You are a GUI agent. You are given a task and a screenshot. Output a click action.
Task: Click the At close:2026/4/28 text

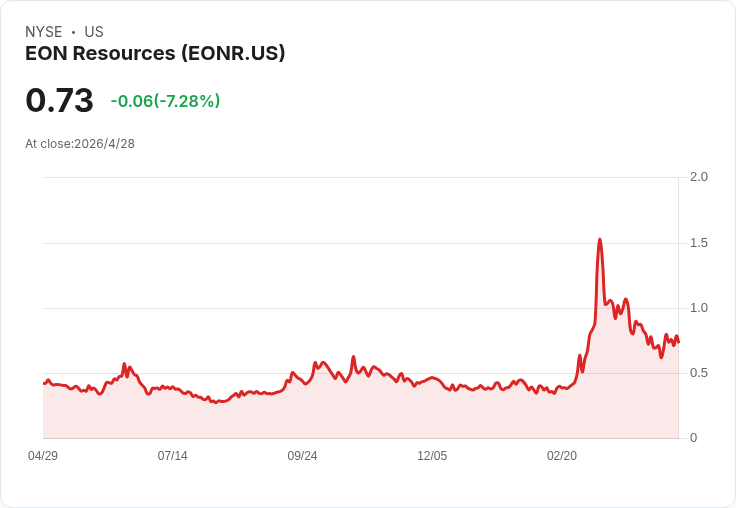pyautogui.click(x=80, y=144)
